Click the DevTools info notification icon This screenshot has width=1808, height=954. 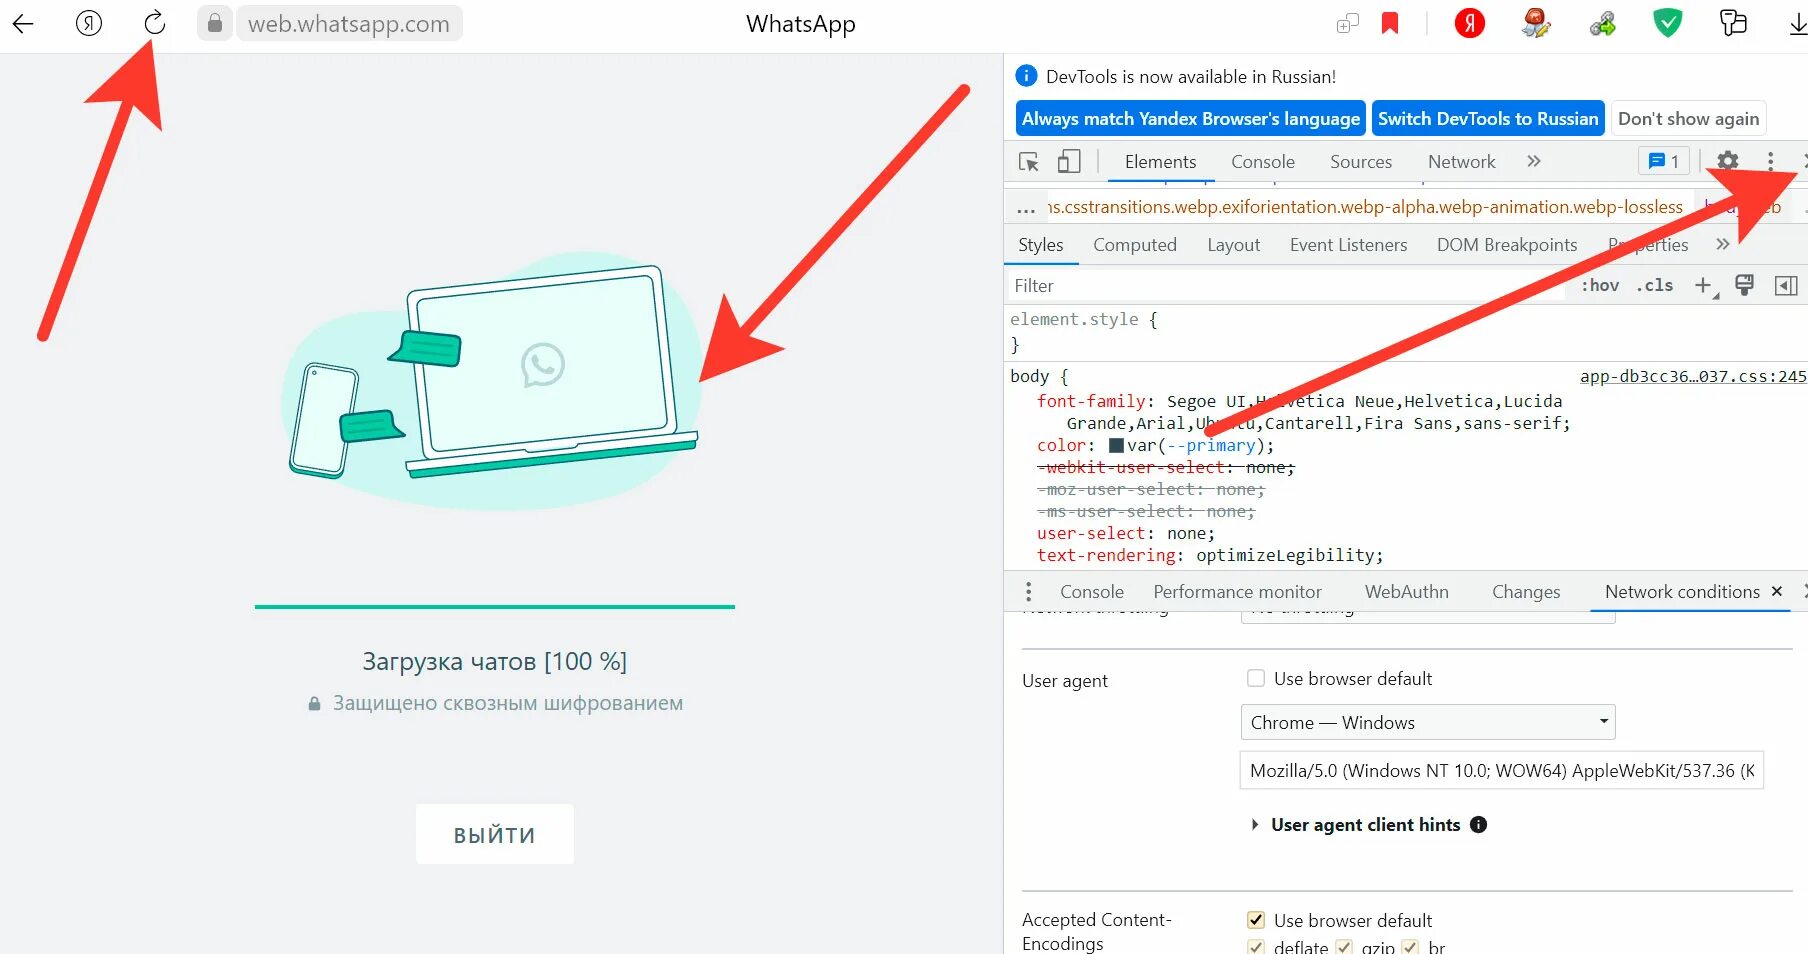click(x=1026, y=76)
